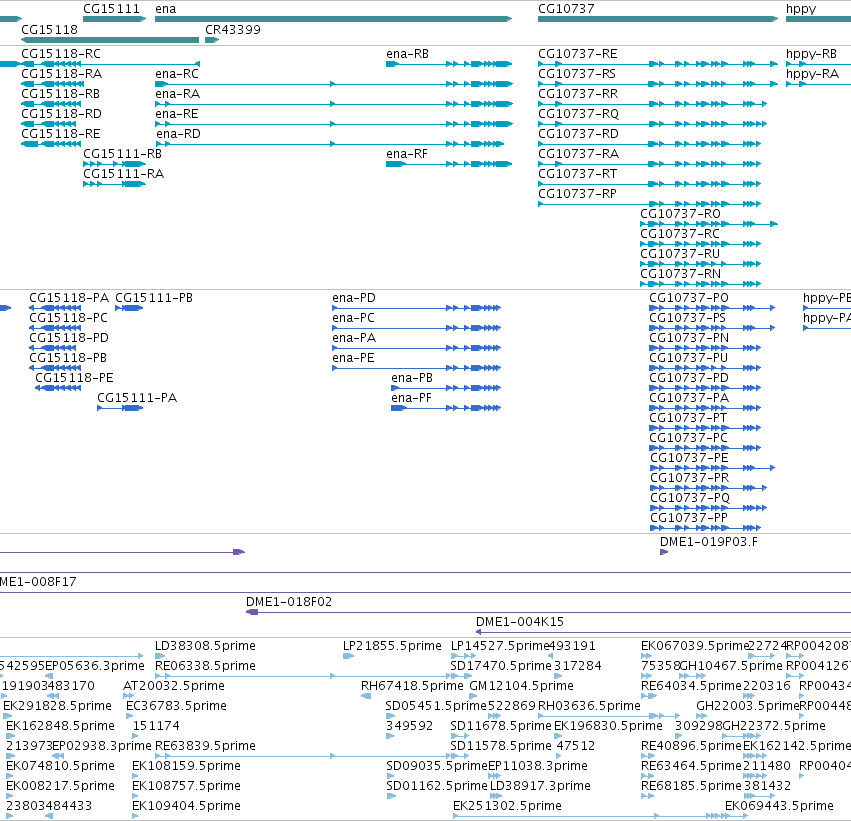Select the LD38917.3prime EST label

(541, 786)
